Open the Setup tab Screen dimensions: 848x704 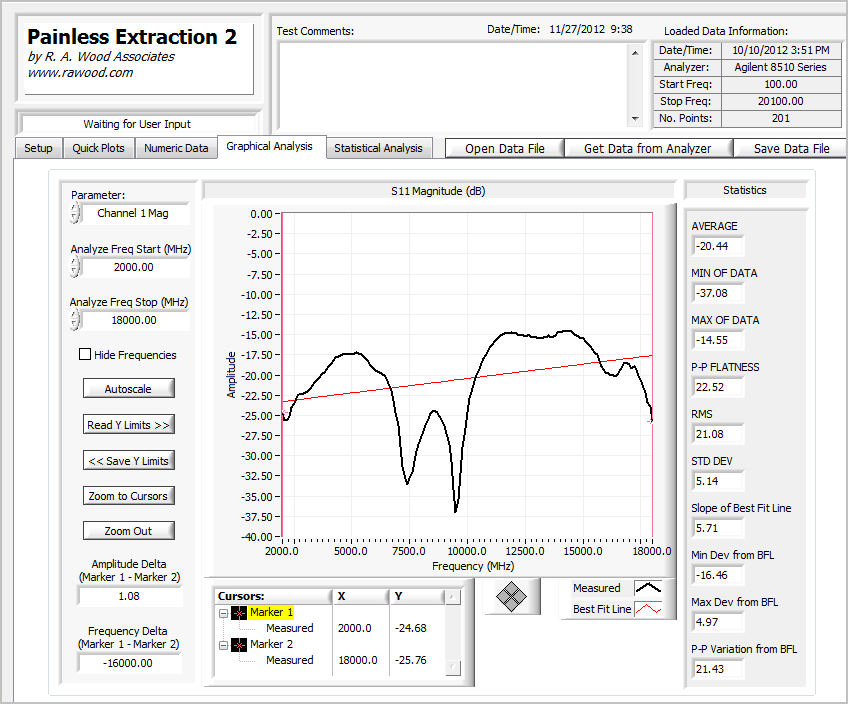click(x=38, y=148)
